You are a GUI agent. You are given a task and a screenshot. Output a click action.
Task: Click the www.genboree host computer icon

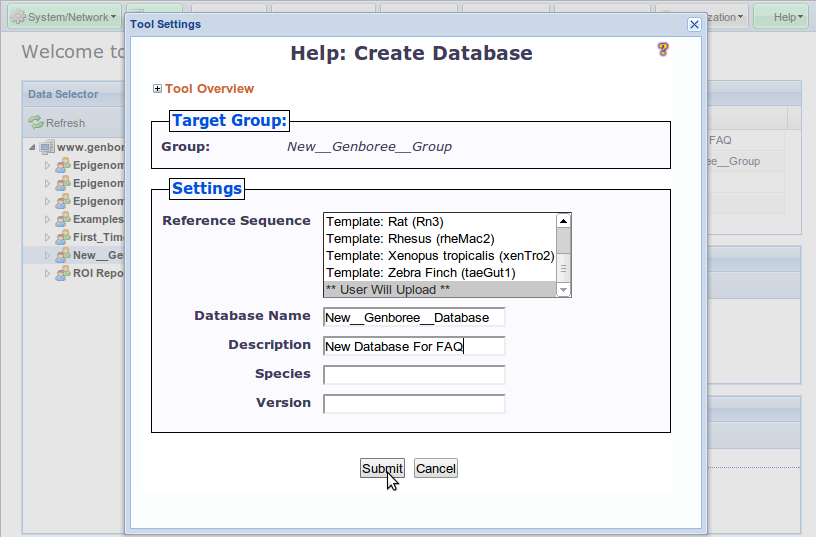(x=47, y=147)
